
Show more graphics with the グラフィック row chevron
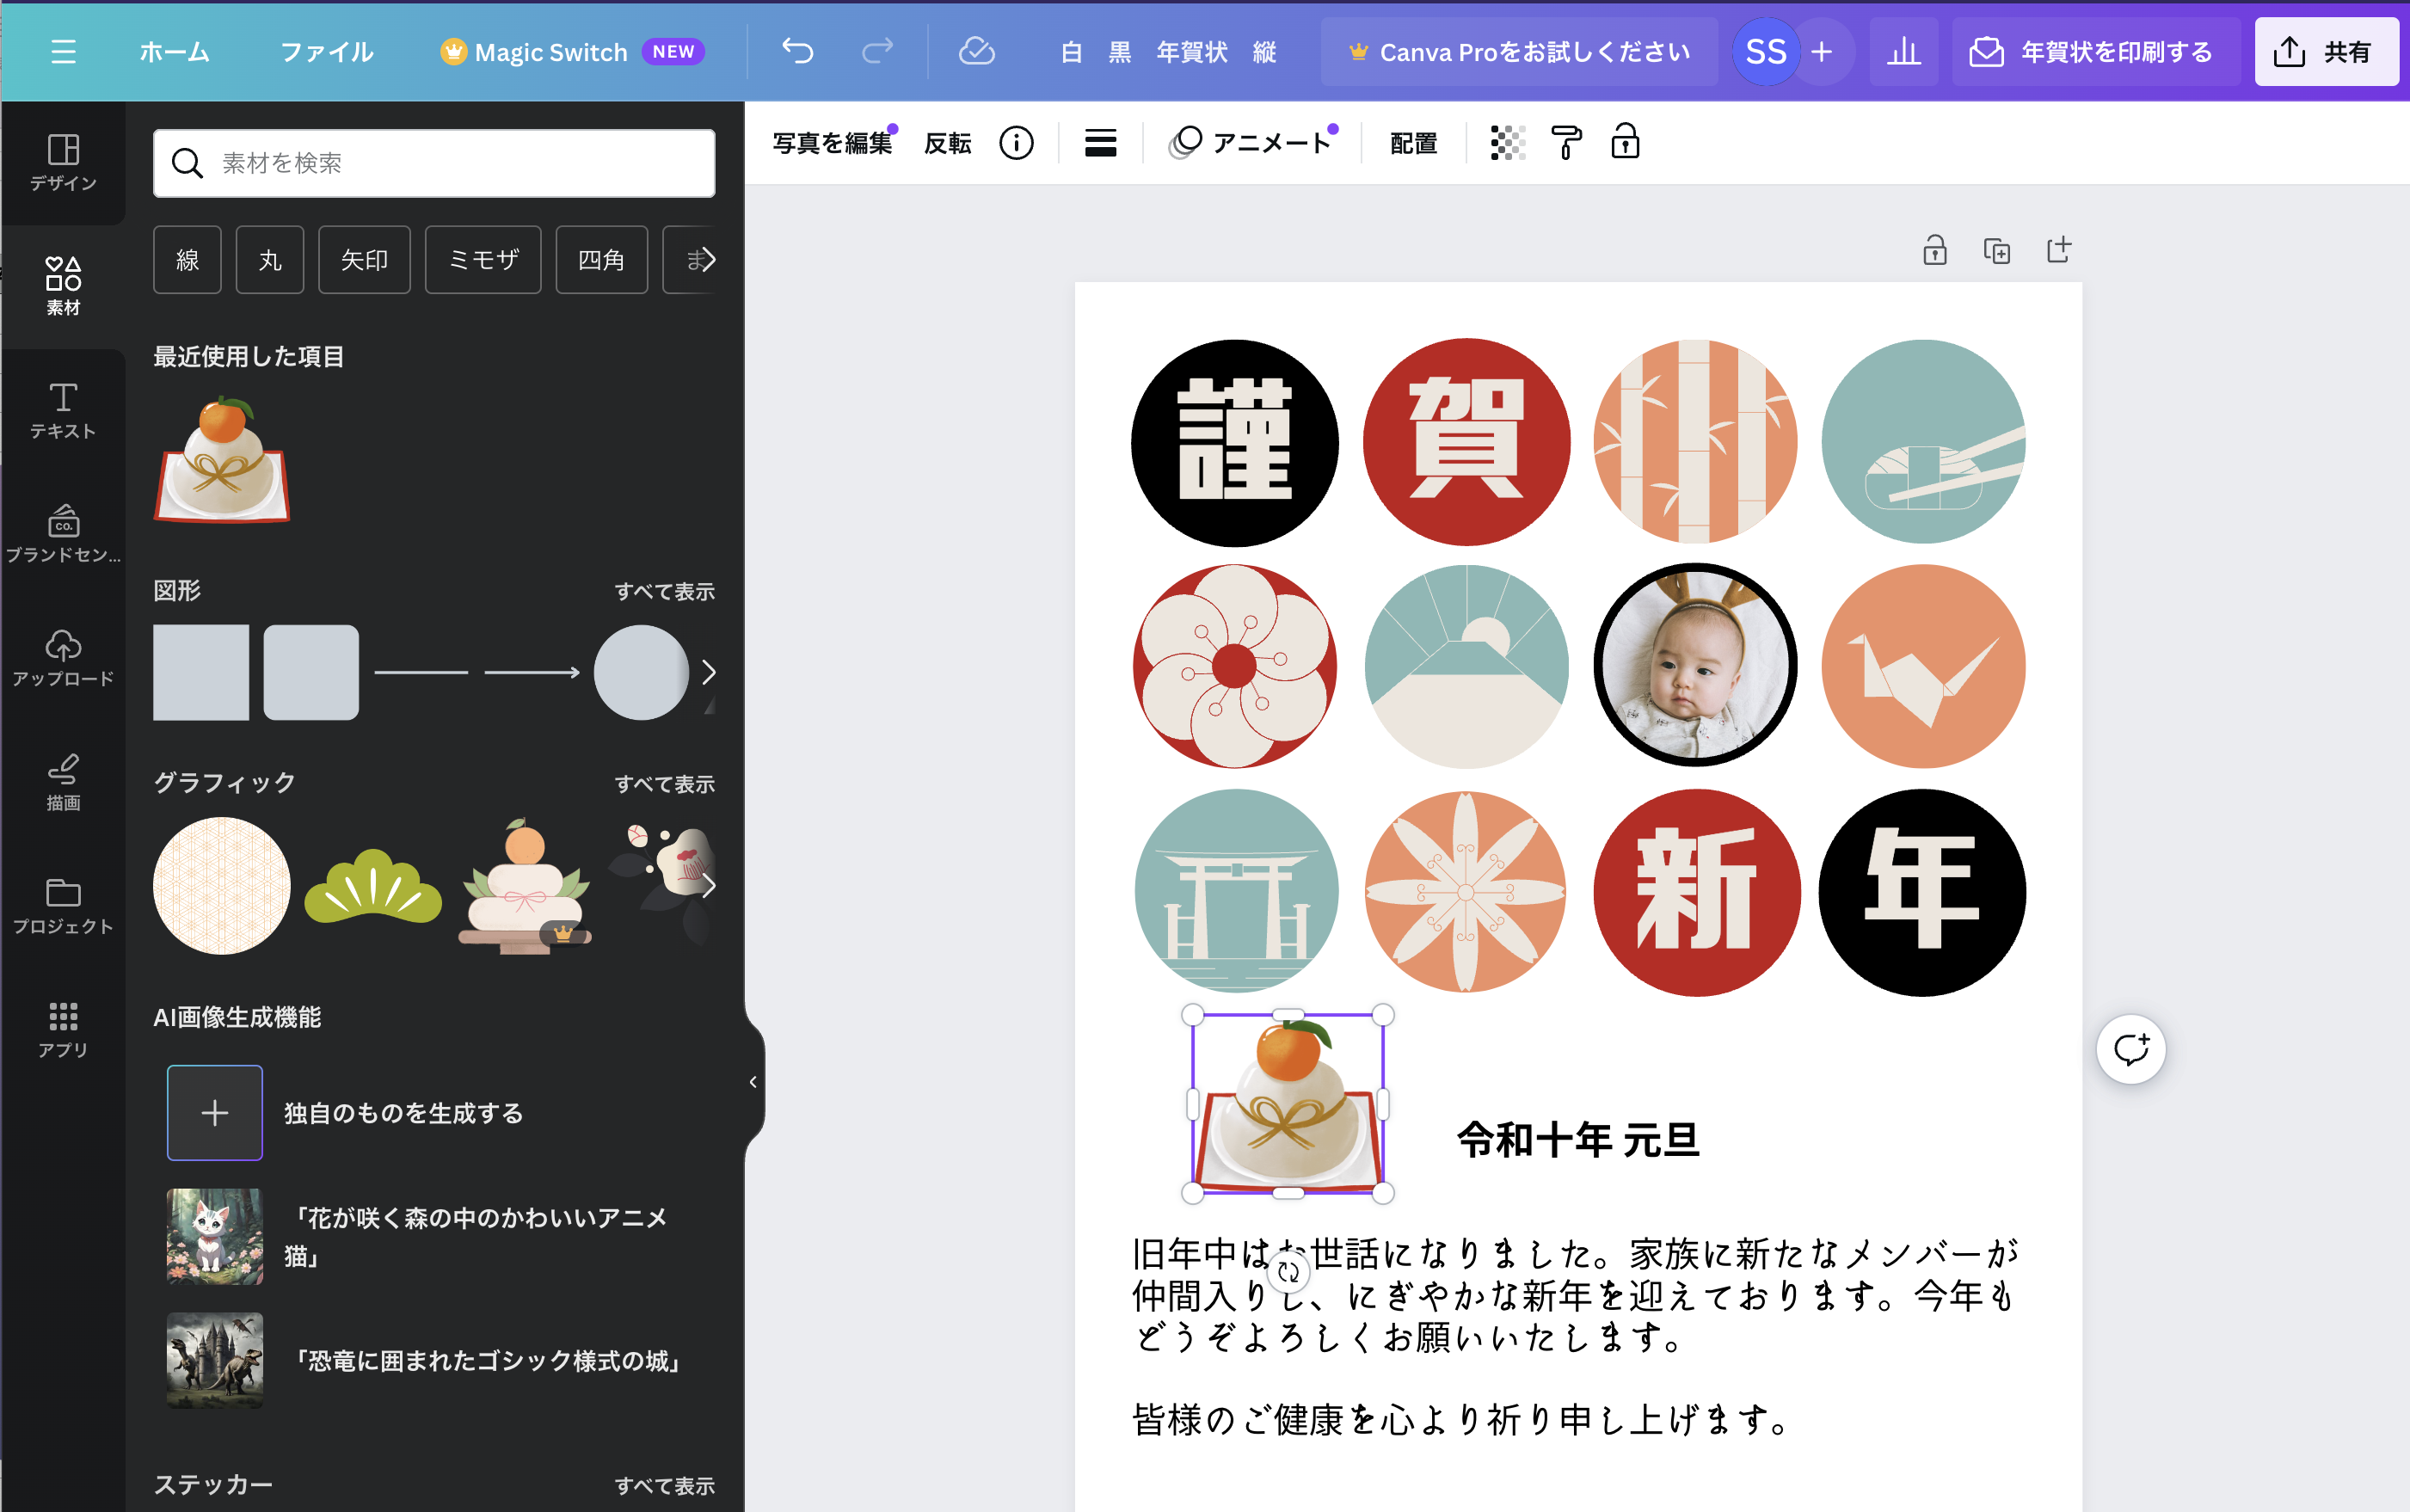pyautogui.click(x=708, y=886)
